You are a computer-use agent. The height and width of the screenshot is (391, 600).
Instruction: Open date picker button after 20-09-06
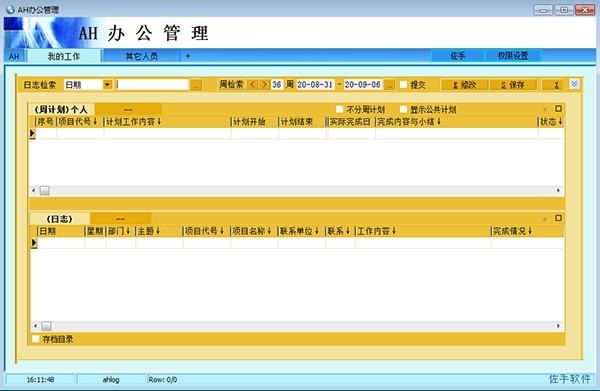[389, 85]
